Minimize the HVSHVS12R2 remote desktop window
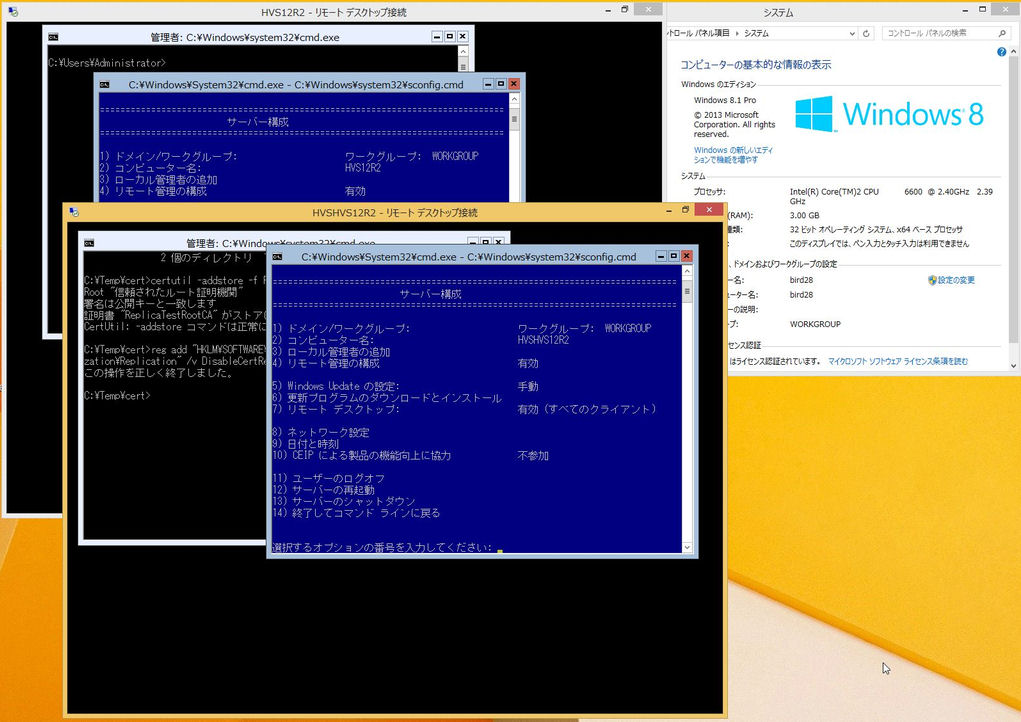Viewport: 1021px width, 722px height. 669,211
